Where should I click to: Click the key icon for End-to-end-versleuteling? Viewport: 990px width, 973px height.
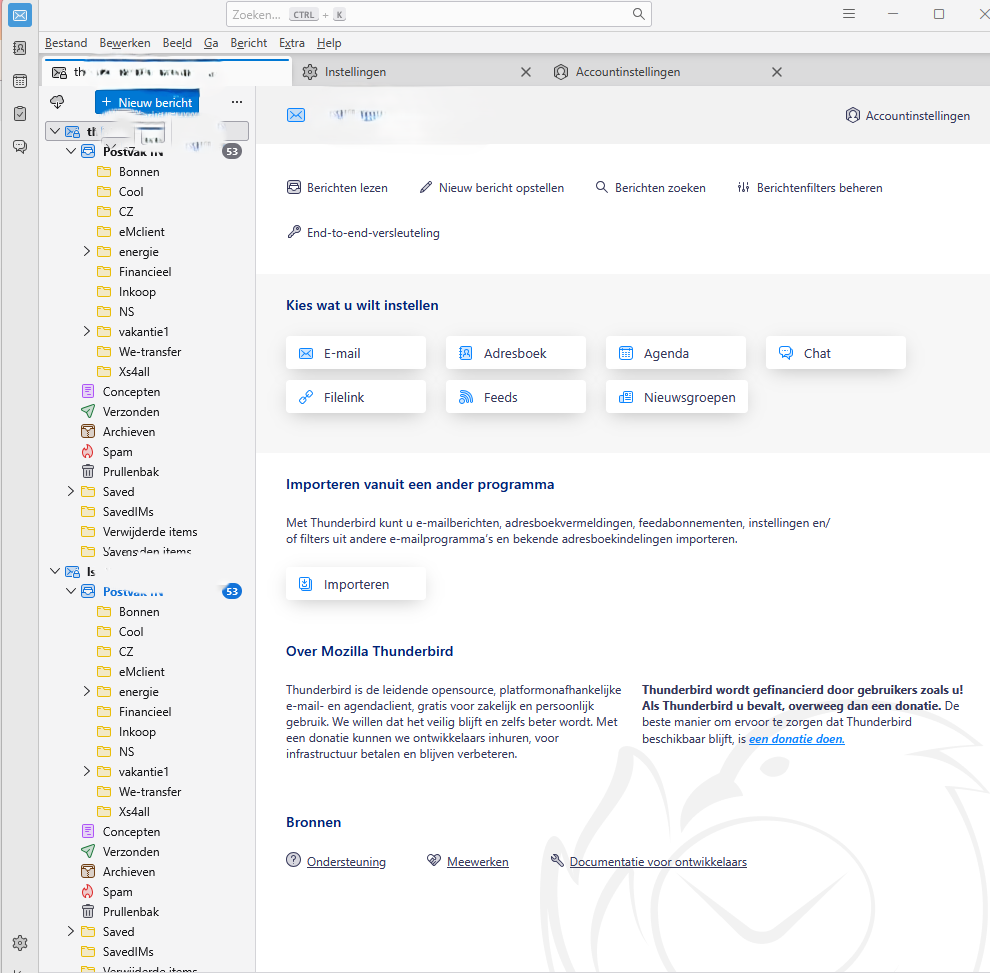294,232
